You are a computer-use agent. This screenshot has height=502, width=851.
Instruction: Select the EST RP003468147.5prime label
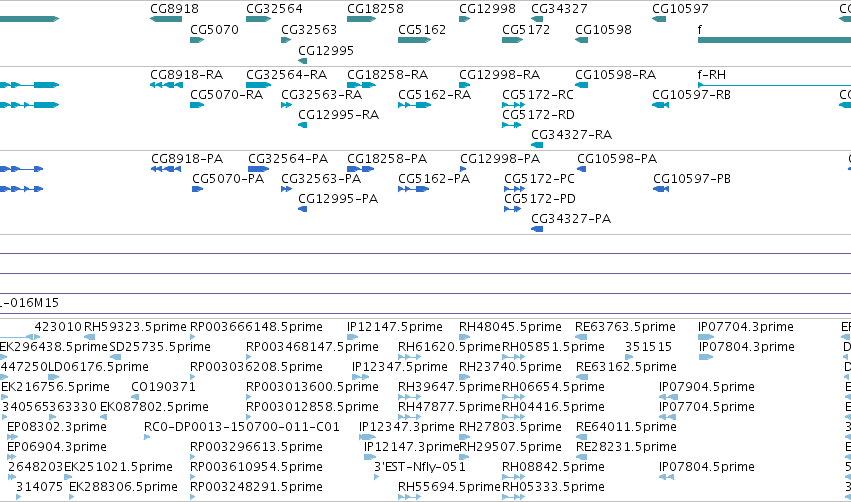pyautogui.click(x=312, y=347)
